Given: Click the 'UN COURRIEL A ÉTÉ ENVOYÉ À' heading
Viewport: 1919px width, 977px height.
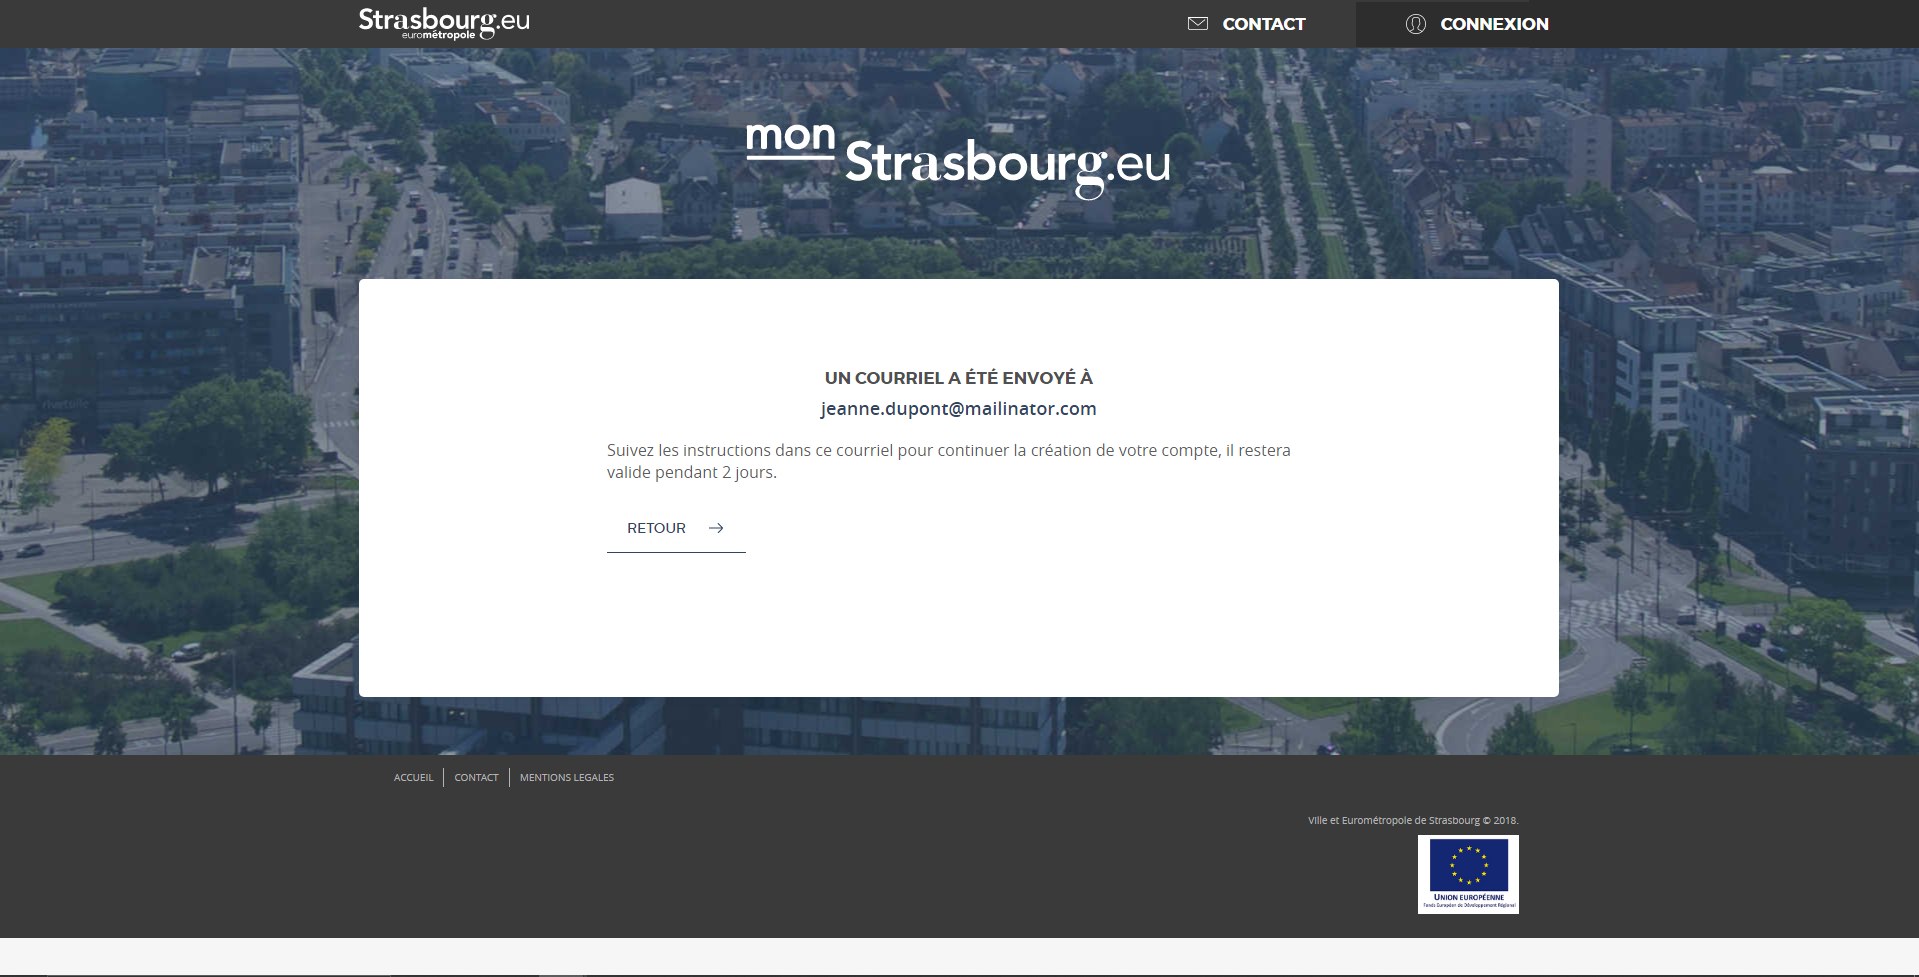Looking at the screenshot, I should [958, 378].
